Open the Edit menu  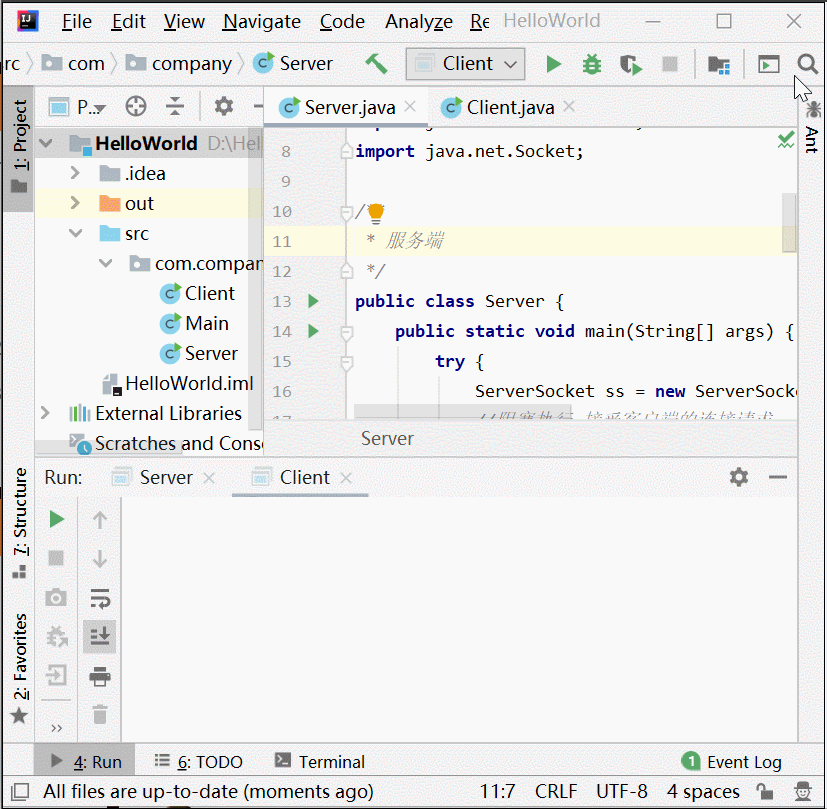coord(128,22)
